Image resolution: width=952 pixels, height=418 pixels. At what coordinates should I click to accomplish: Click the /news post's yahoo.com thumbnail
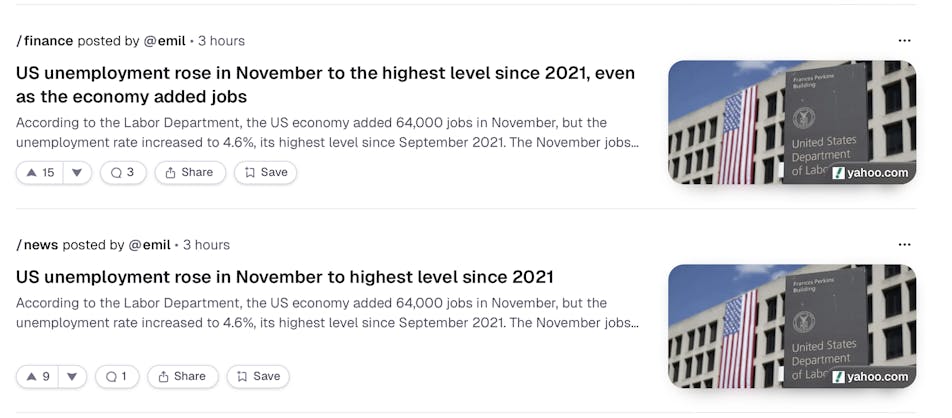click(x=791, y=326)
